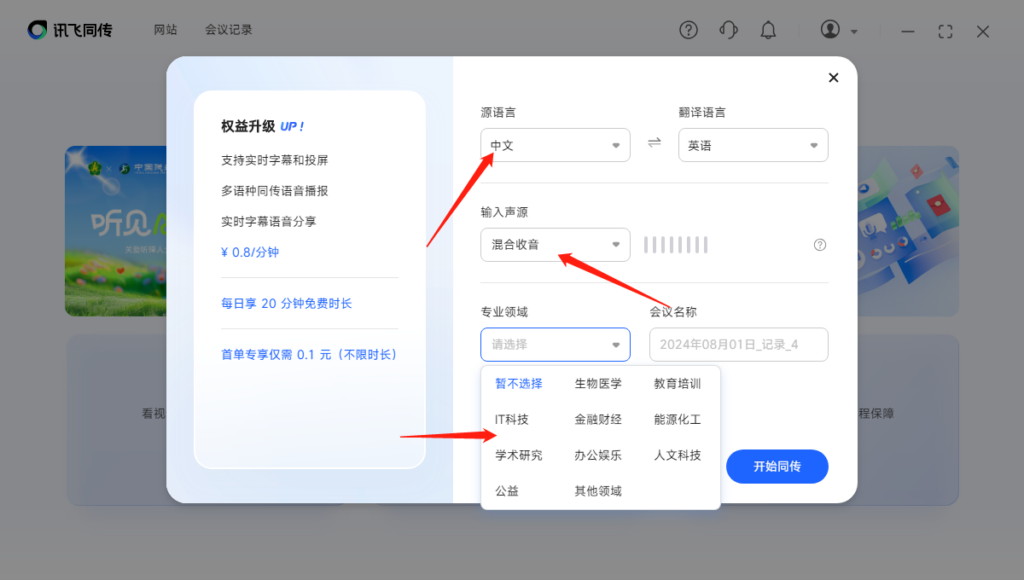
Task: Open the 混合收音 input source dropdown
Action: tap(555, 245)
